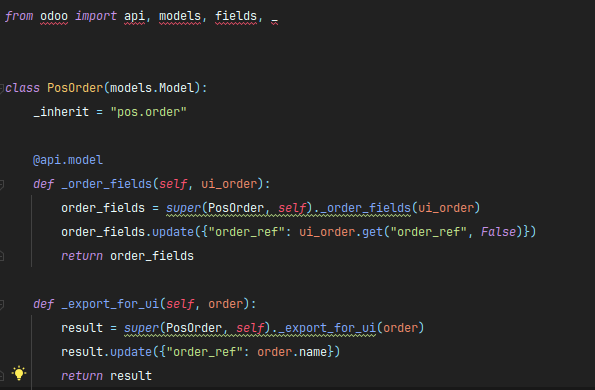Place cursor on underlined fields import
Viewport: 595px width, 390px height.
(x=236, y=16)
